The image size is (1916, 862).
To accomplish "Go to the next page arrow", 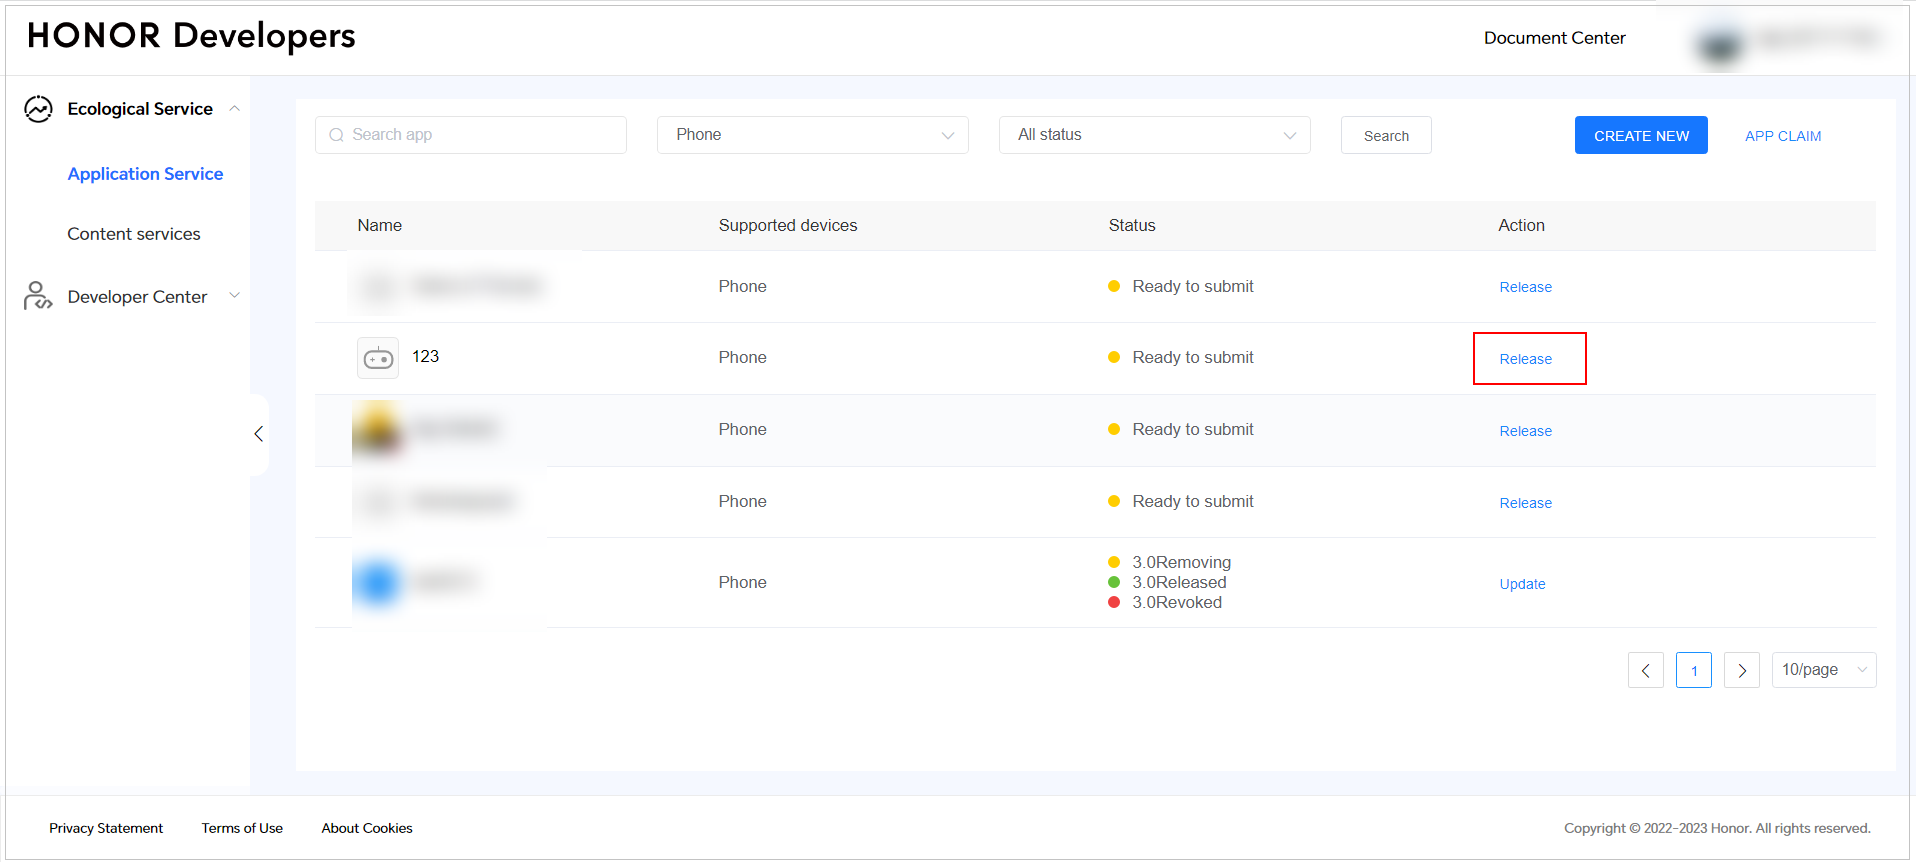I will (x=1741, y=671).
